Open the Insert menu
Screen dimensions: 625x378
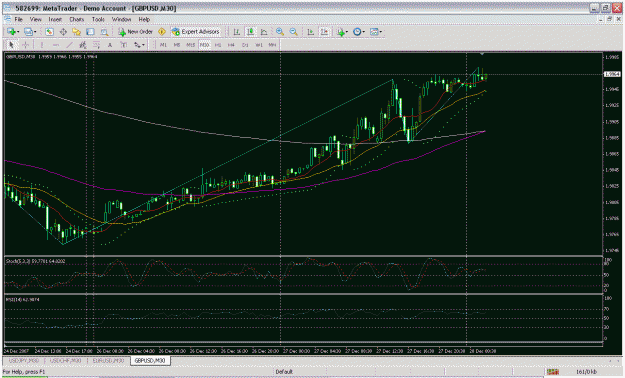pos(55,19)
